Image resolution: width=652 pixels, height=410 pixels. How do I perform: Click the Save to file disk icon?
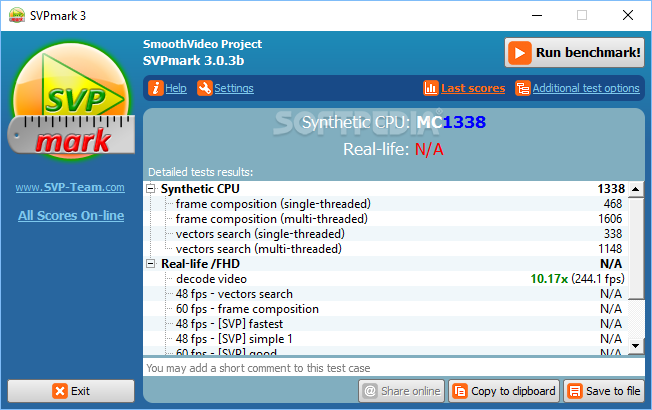pyautogui.click(x=575, y=391)
